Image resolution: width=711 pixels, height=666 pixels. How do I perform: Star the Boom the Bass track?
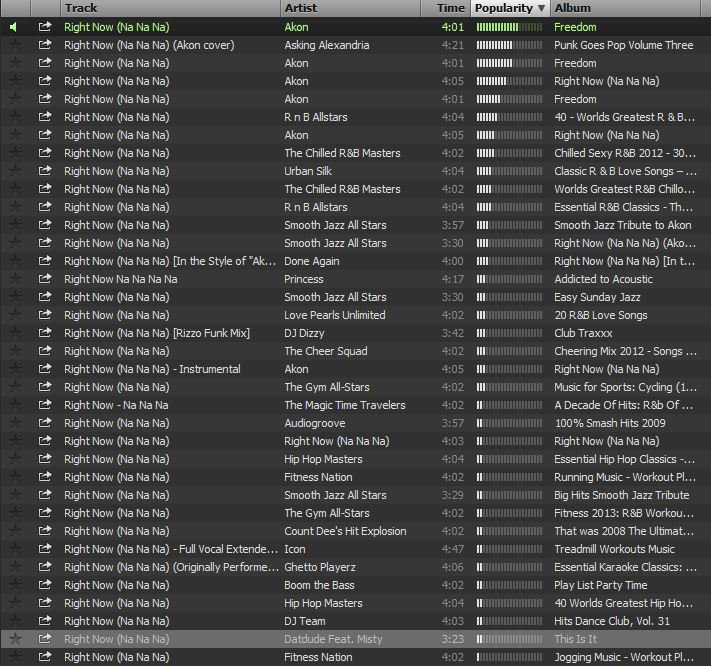coord(14,585)
